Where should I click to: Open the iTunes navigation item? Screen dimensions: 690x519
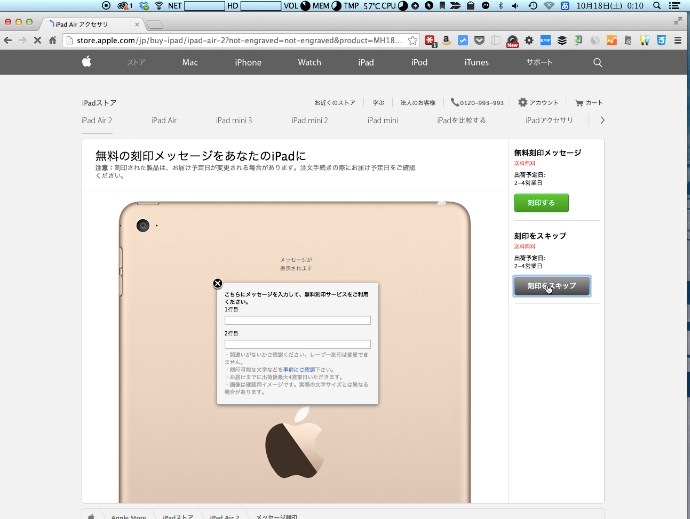tap(476, 63)
